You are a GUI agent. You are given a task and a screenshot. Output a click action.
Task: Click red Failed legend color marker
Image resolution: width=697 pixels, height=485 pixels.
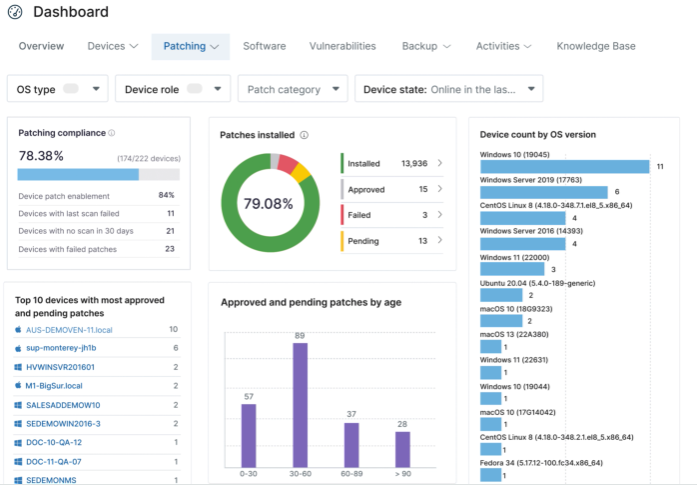[x=342, y=215]
